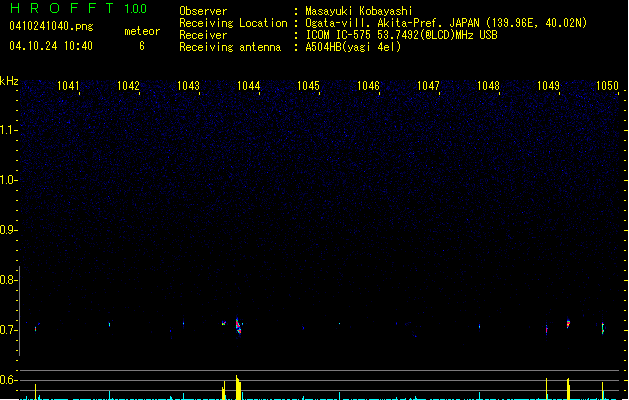The width and height of the screenshot is (629, 400).
Task: Click time axis label 1044
Action: click(248, 86)
